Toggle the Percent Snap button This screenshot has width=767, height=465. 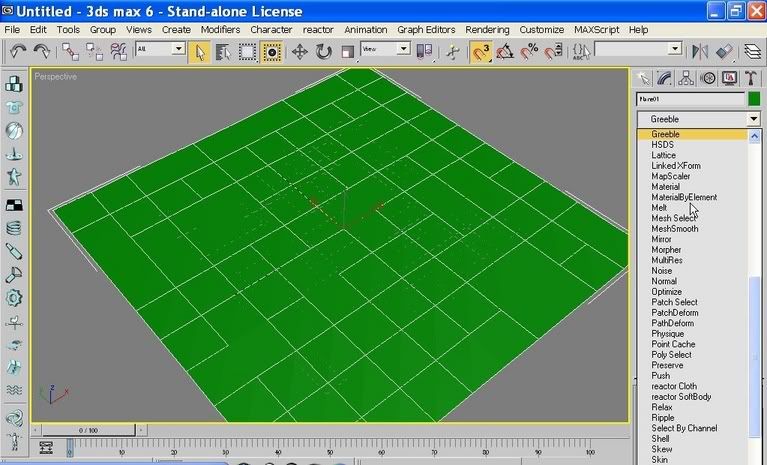[x=529, y=51]
